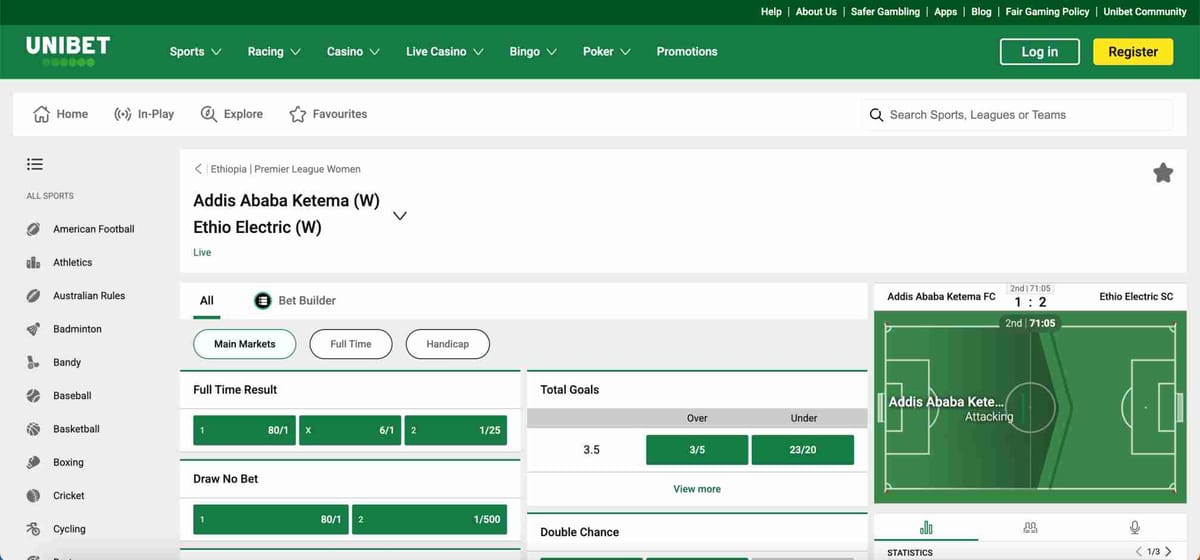Click the search magnifier icon
Image resolution: width=1200 pixels, height=560 pixels.
[876, 115]
